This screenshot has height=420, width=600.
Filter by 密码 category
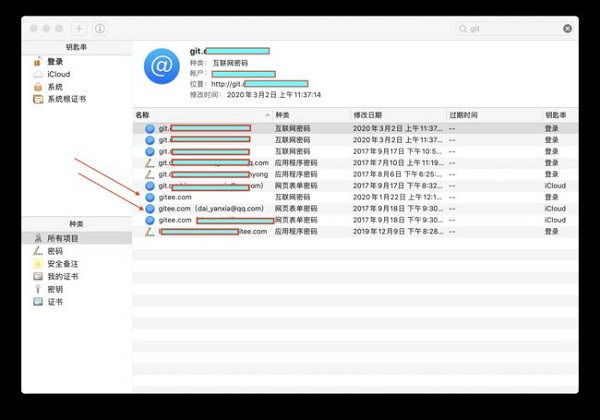[54, 251]
